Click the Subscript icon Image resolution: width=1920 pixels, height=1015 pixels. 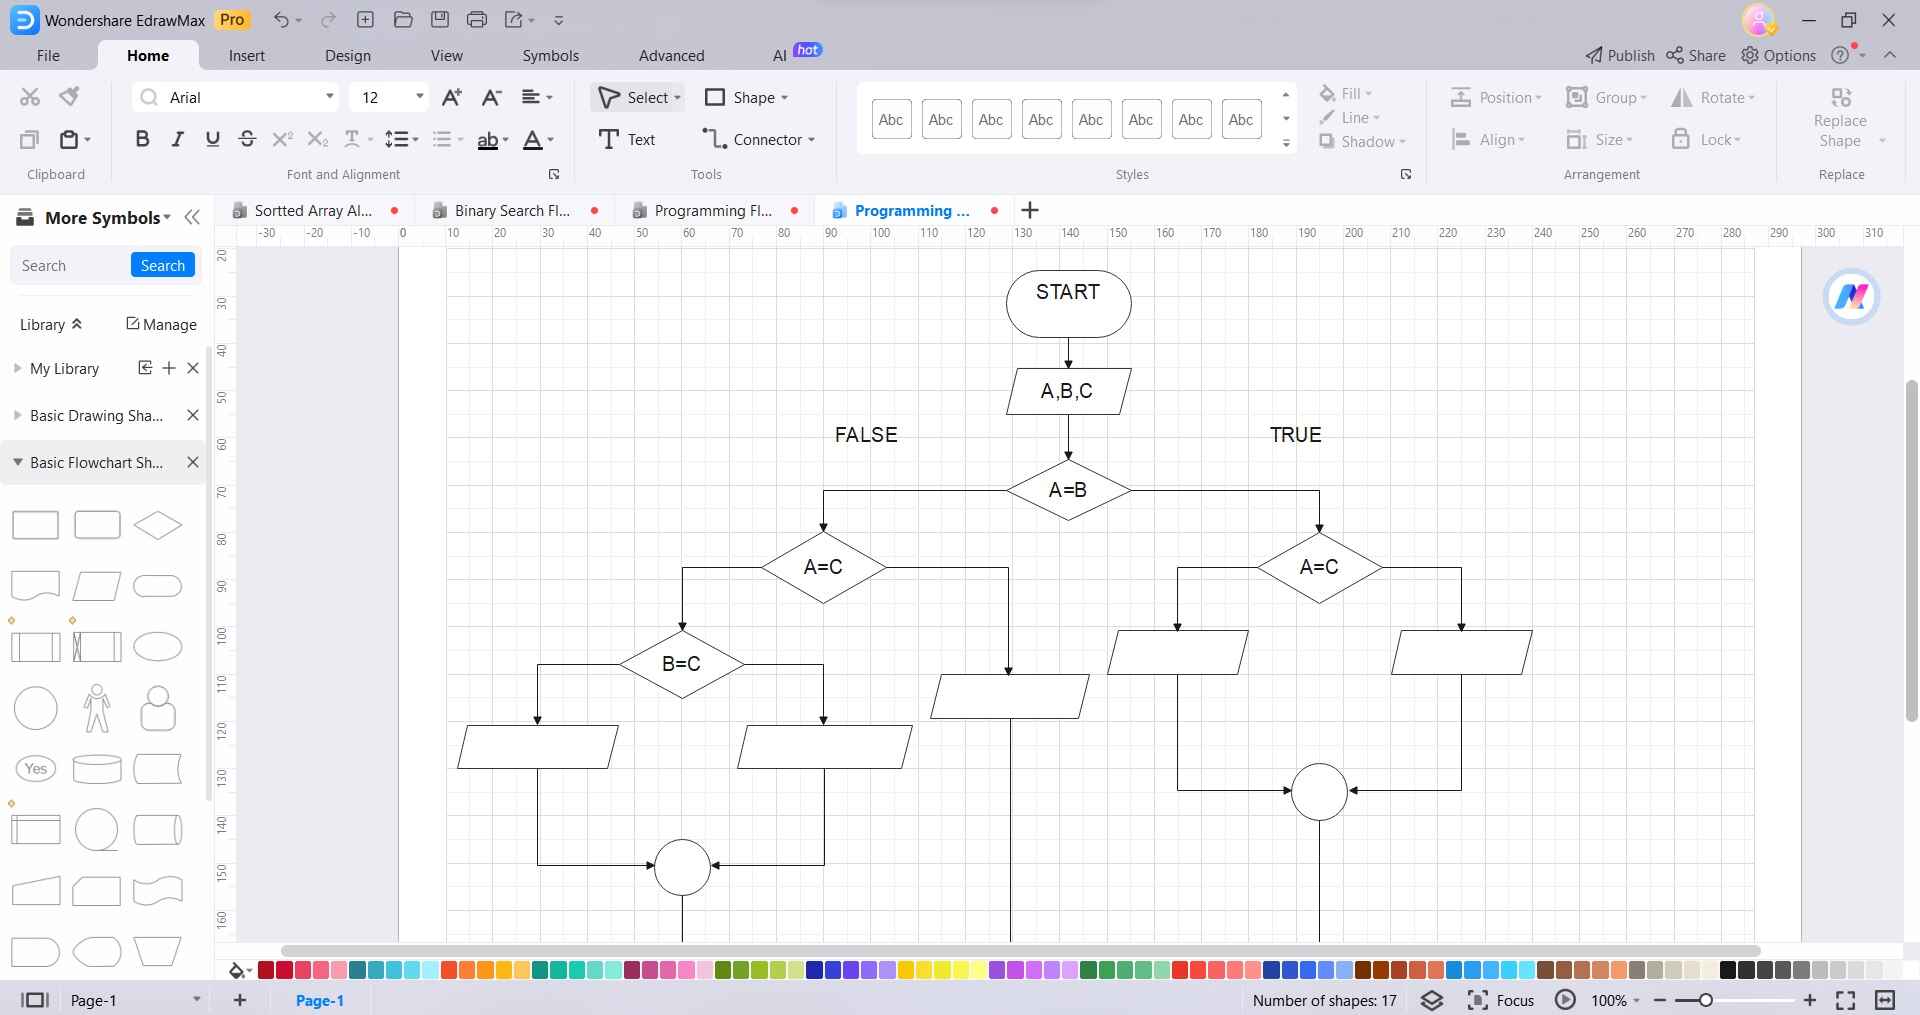[x=318, y=140]
